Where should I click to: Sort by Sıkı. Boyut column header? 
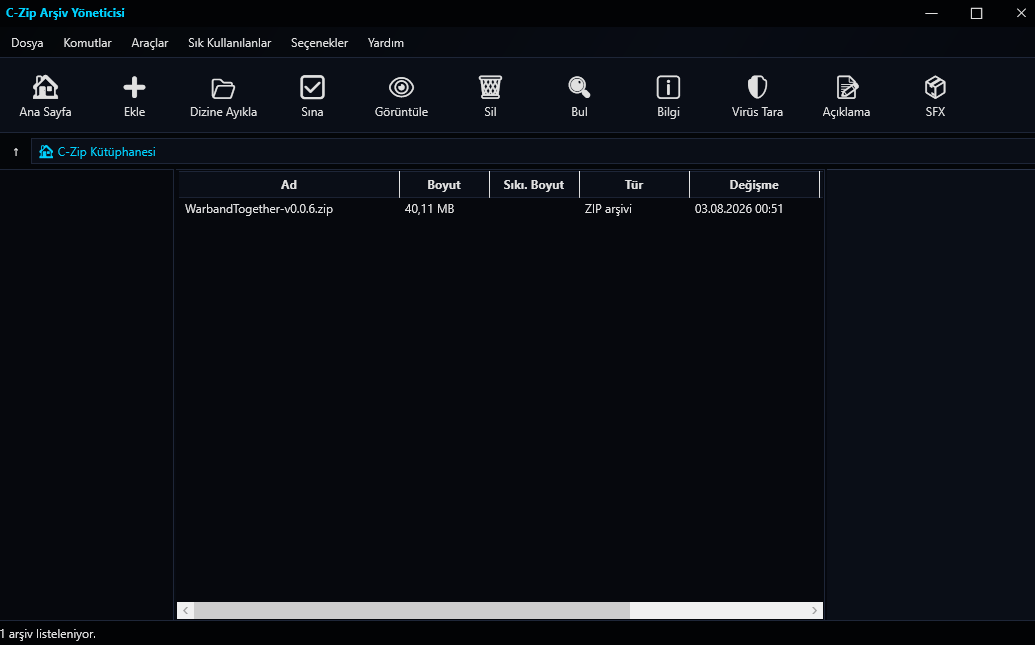pos(534,185)
